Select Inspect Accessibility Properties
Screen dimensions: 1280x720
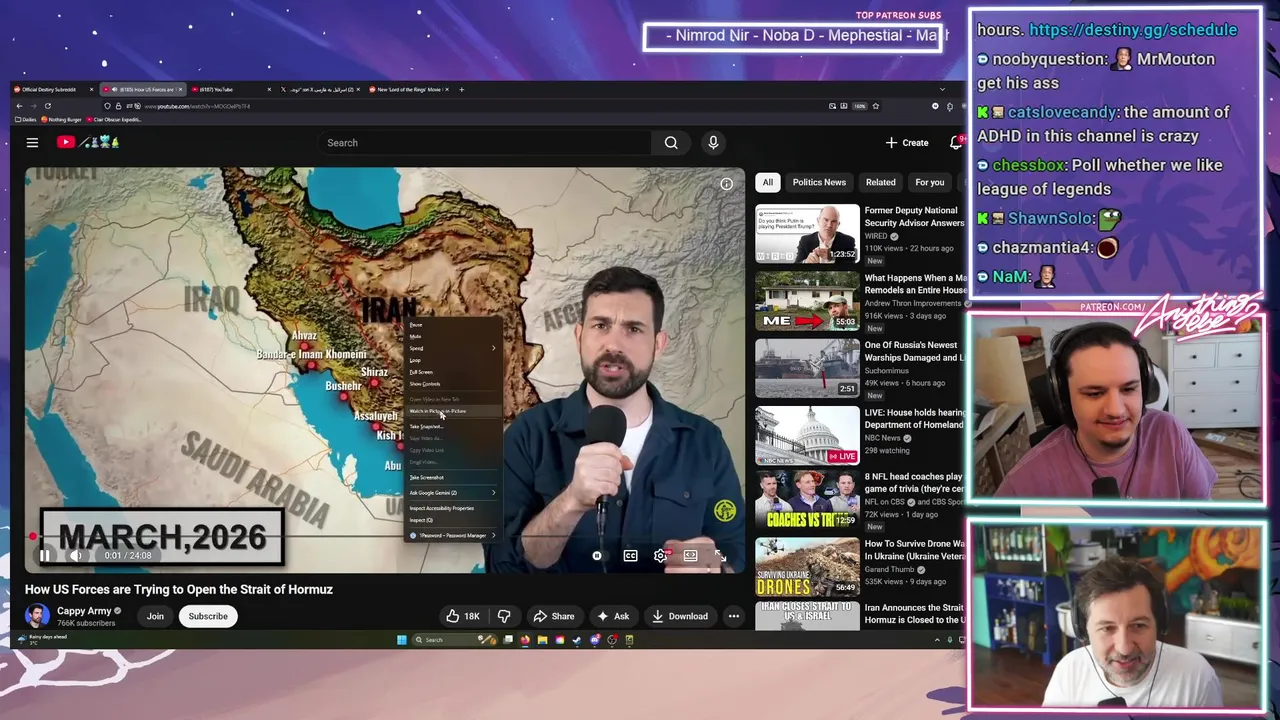tap(452, 508)
